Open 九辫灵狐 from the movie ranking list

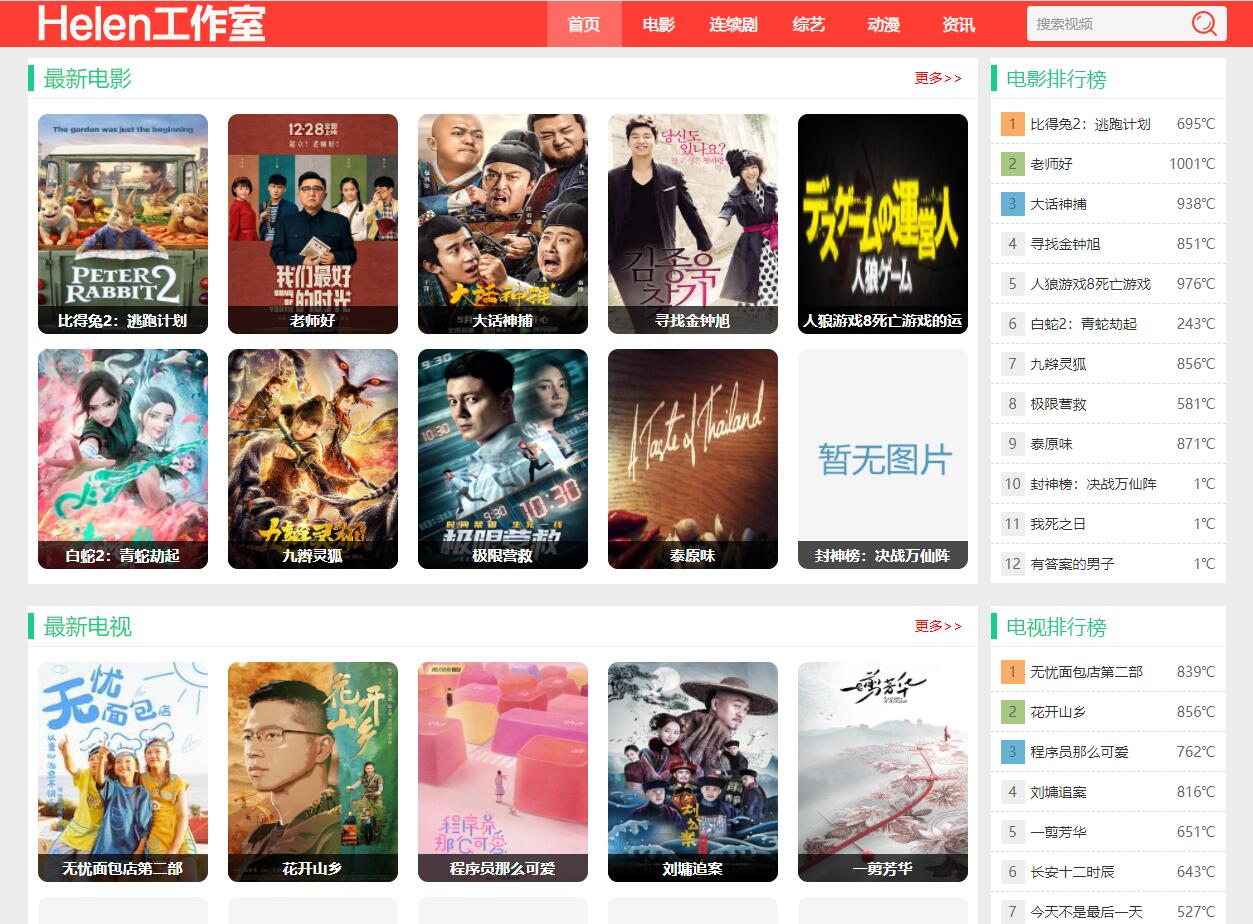1058,364
